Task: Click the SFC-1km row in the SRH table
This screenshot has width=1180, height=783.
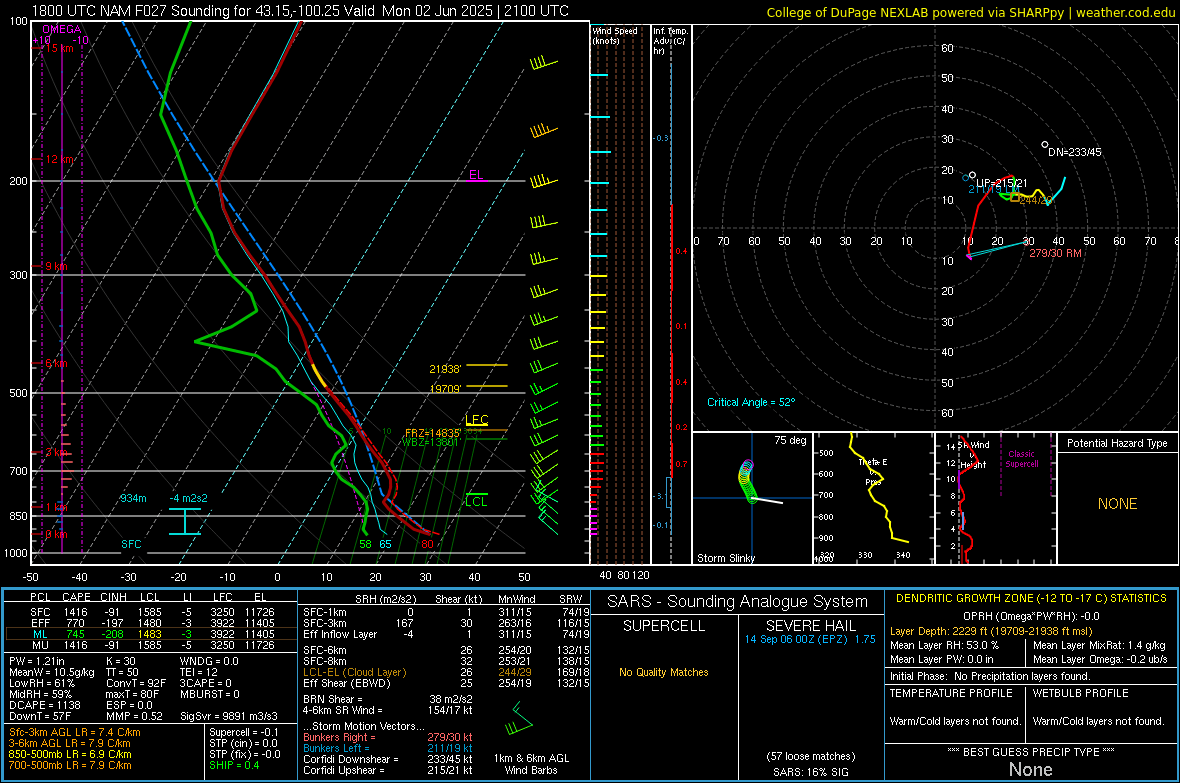Action: point(446,612)
